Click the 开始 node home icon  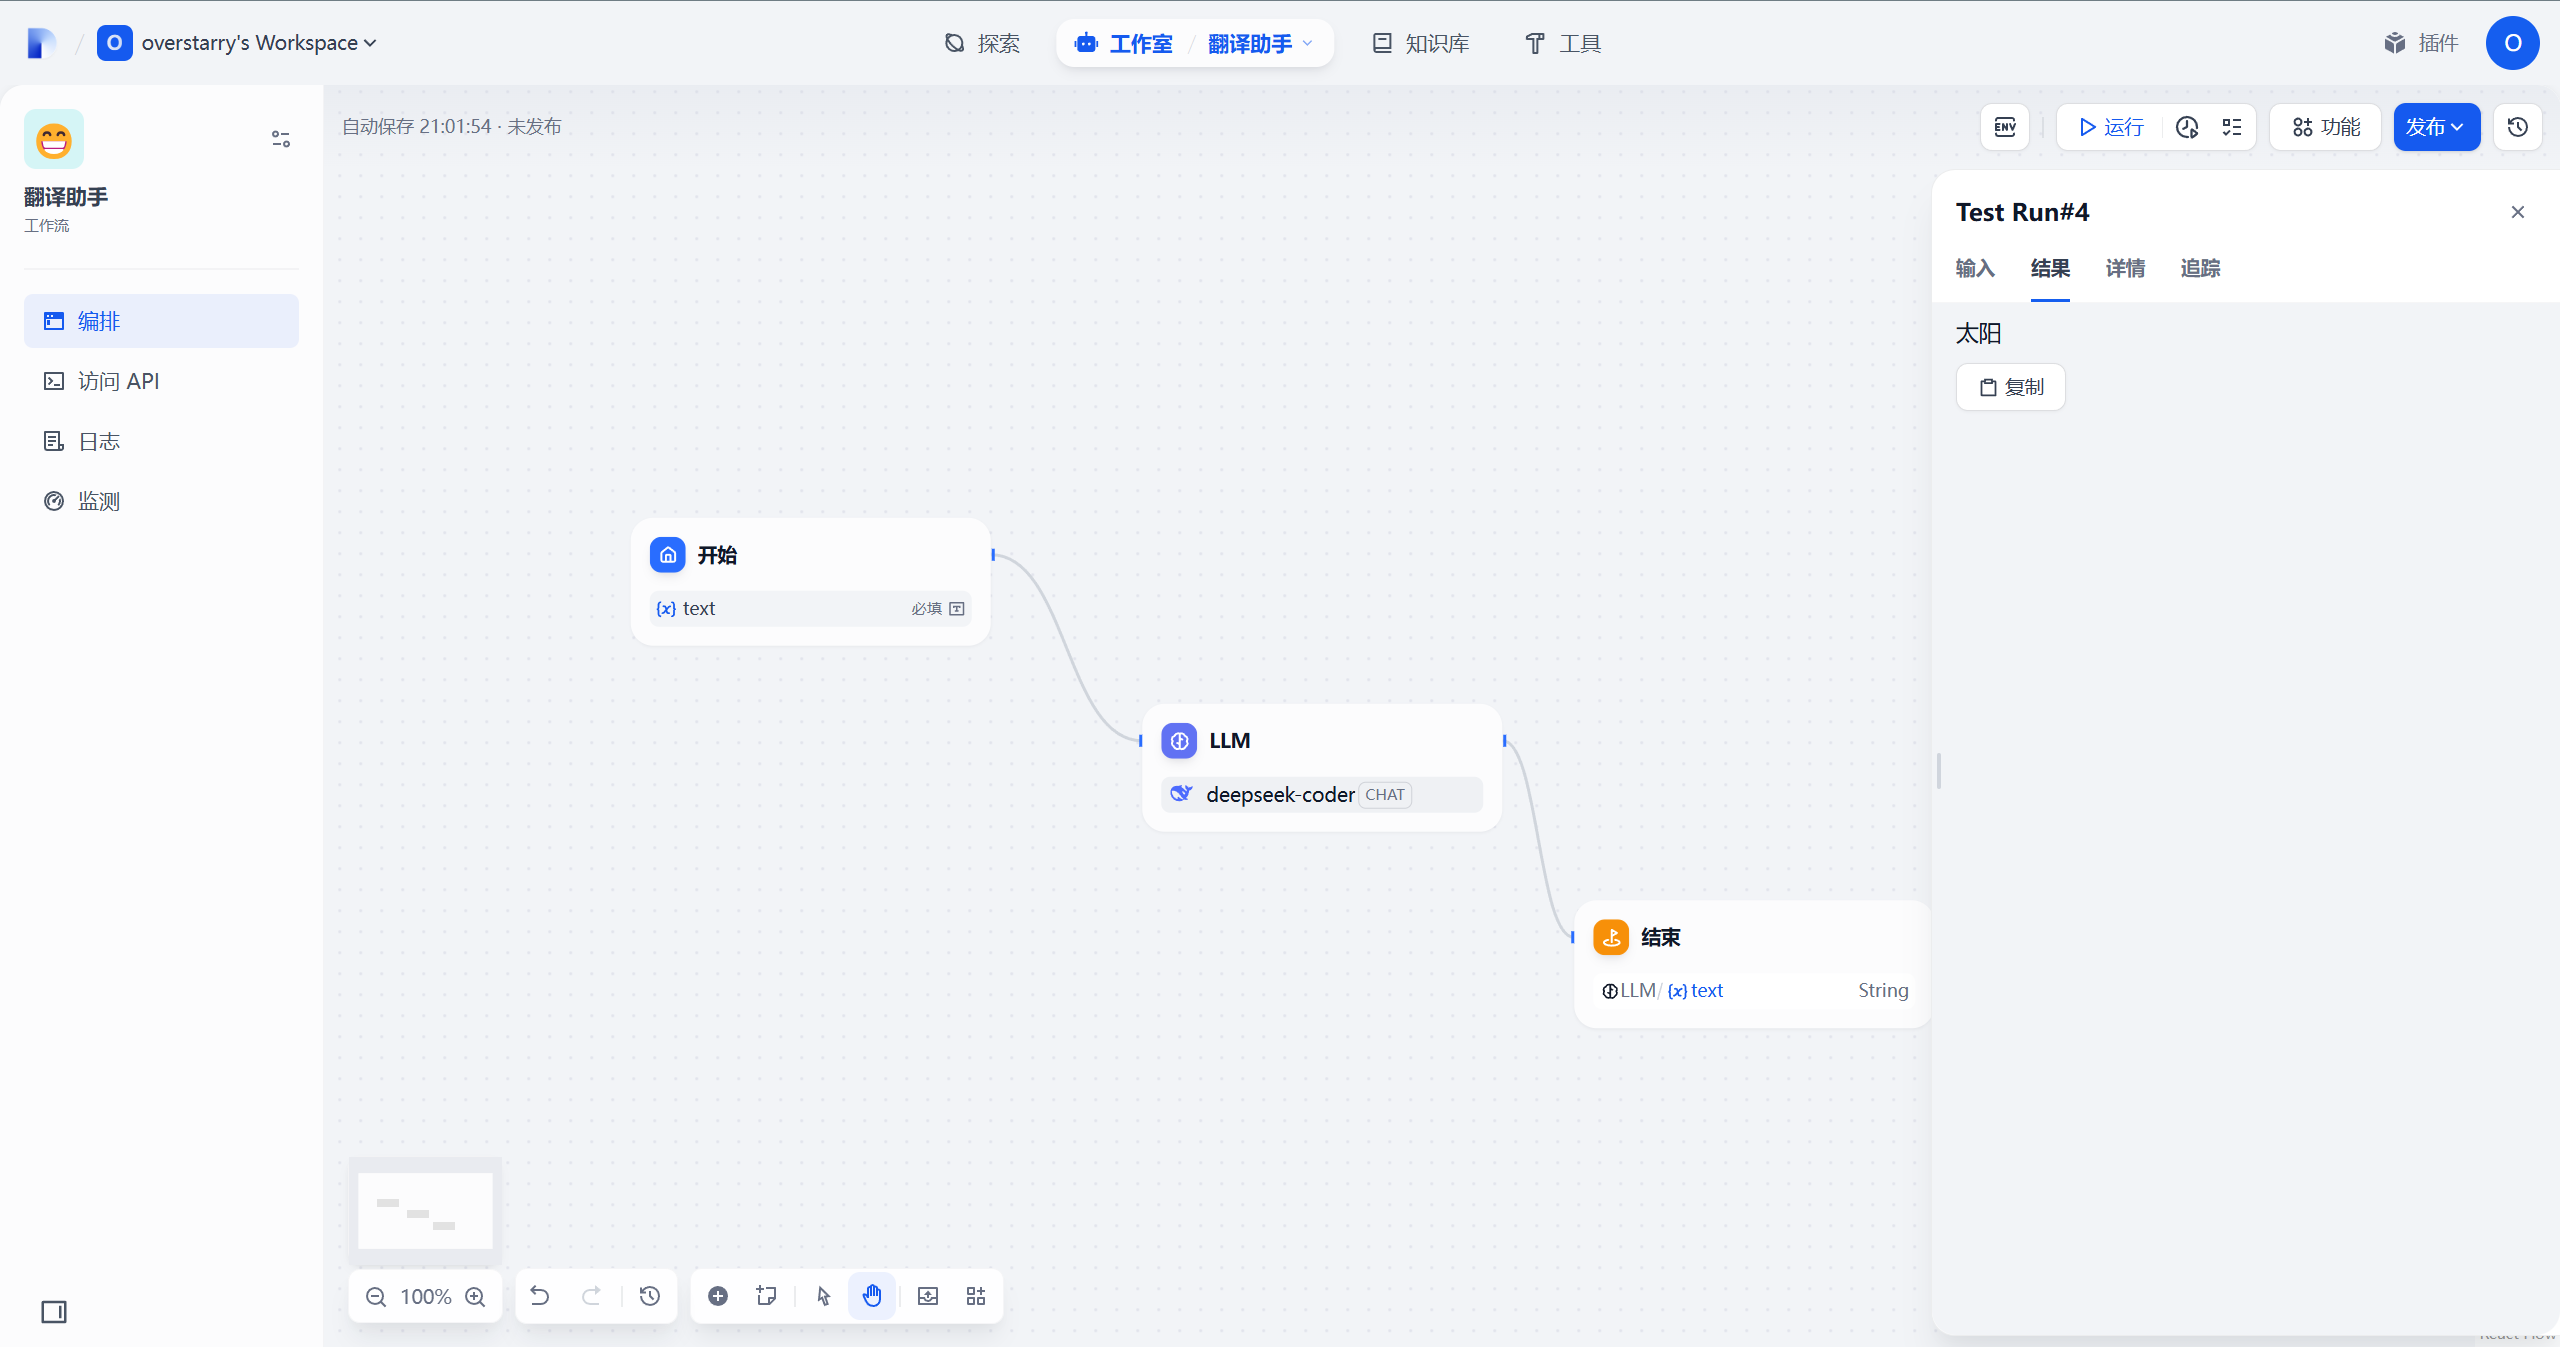coord(668,555)
